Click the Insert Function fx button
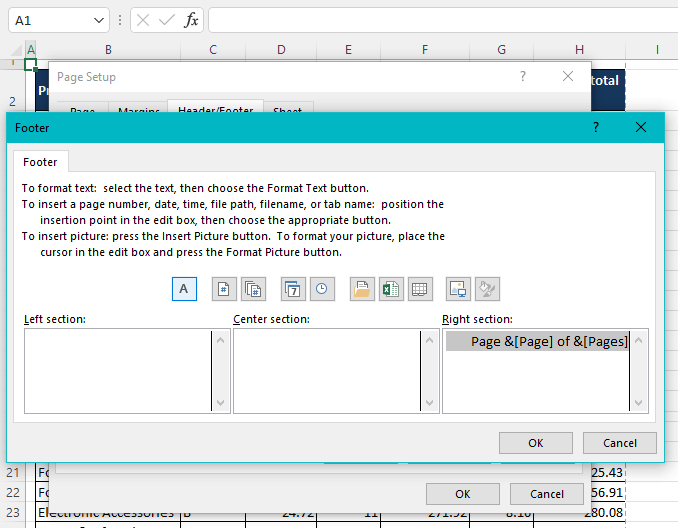 [x=191, y=20]
